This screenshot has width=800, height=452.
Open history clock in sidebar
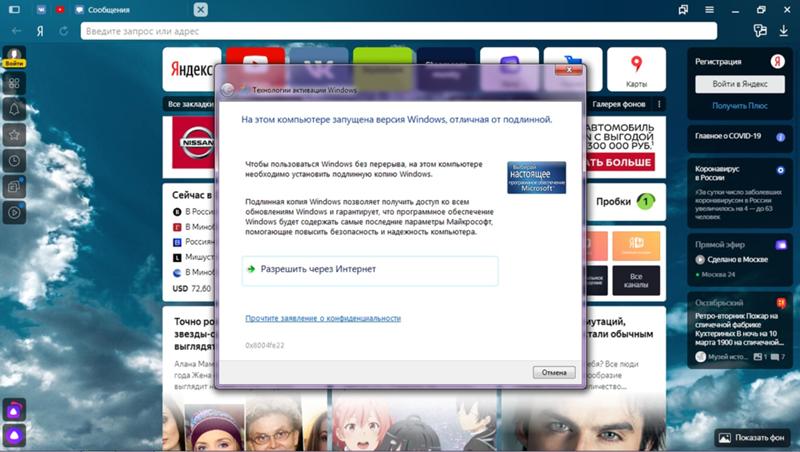(x=14, y=161)
